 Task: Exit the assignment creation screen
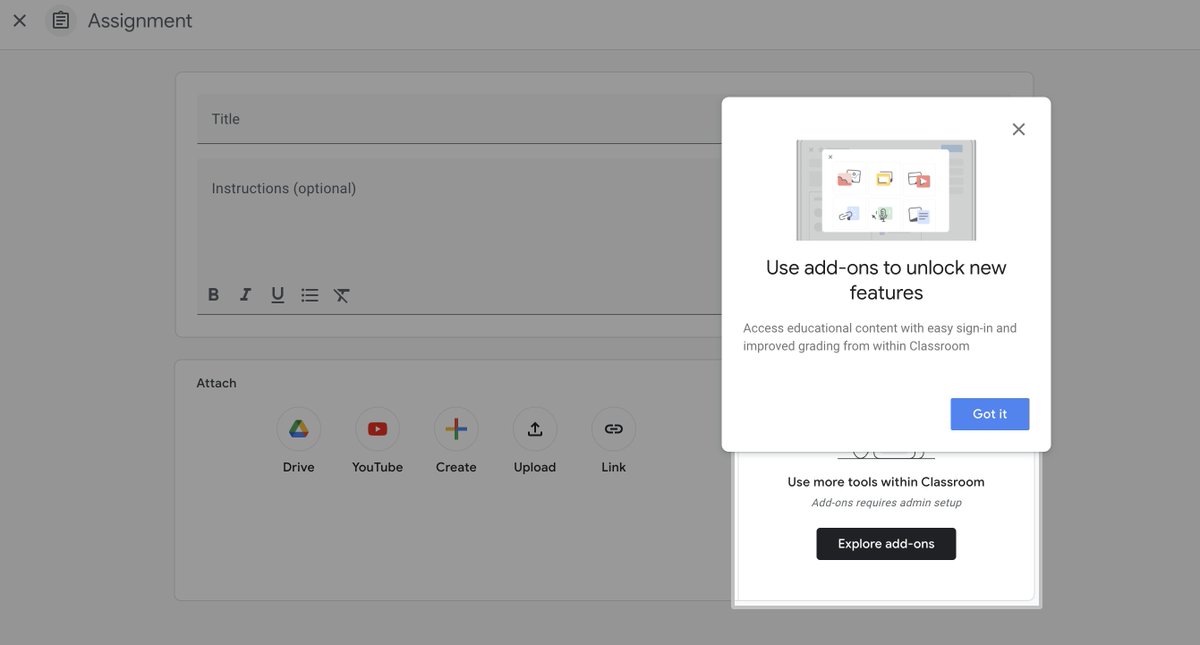point(18,20)
